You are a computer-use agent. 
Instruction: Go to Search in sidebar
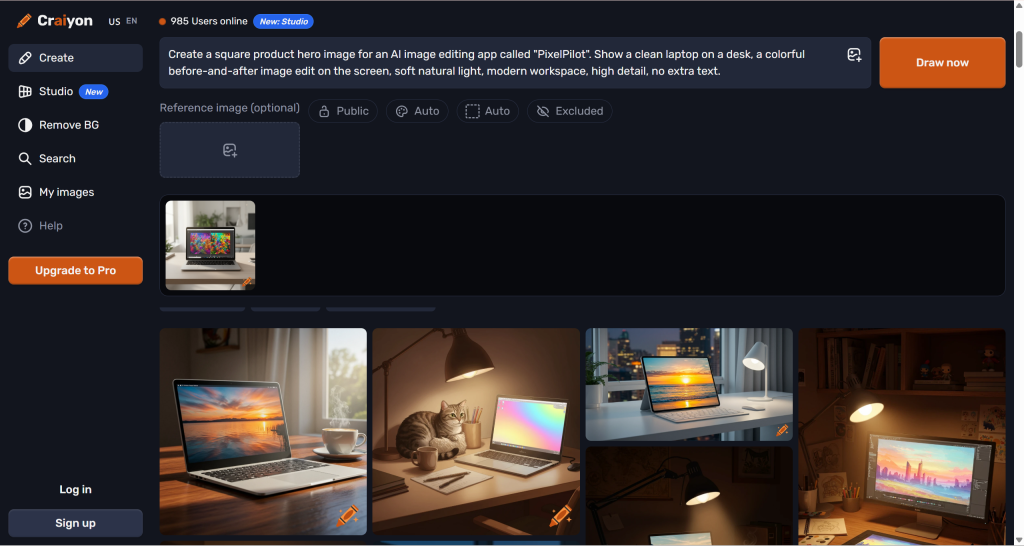point(75,159)
